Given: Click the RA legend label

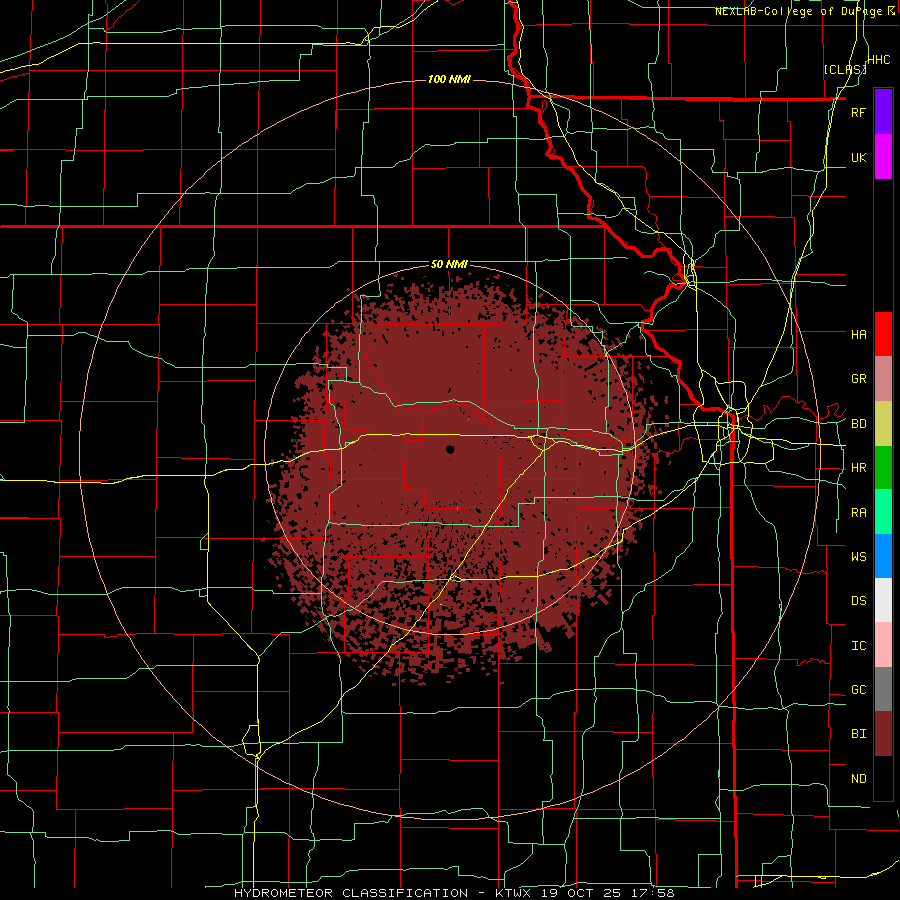Looking at the screenshot, I should click(858, 513).
